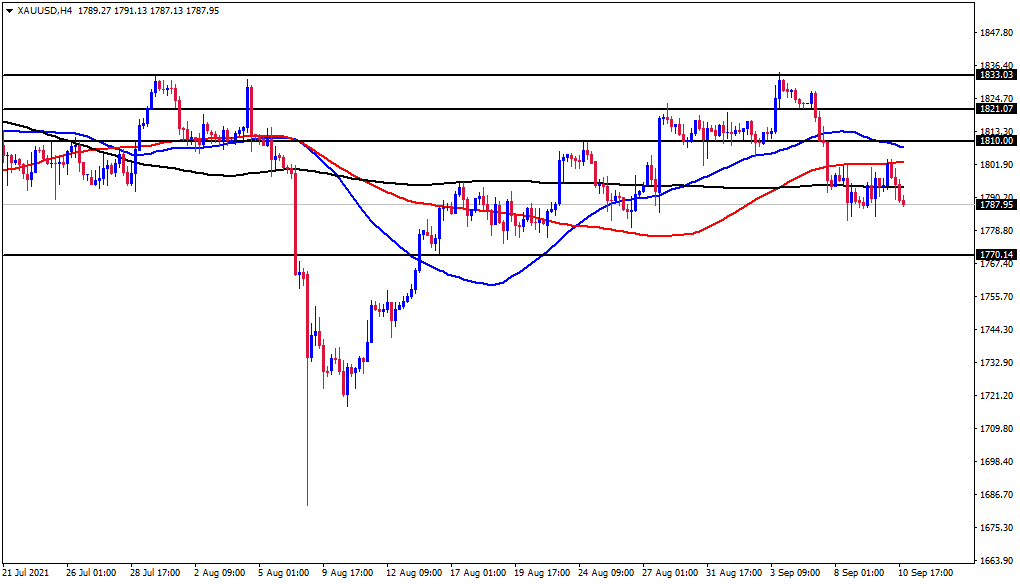The width and height of the screenshot is (1020, 584).
Task: Select the 1821.07 horizontal line price label
Action: [997, 109]
